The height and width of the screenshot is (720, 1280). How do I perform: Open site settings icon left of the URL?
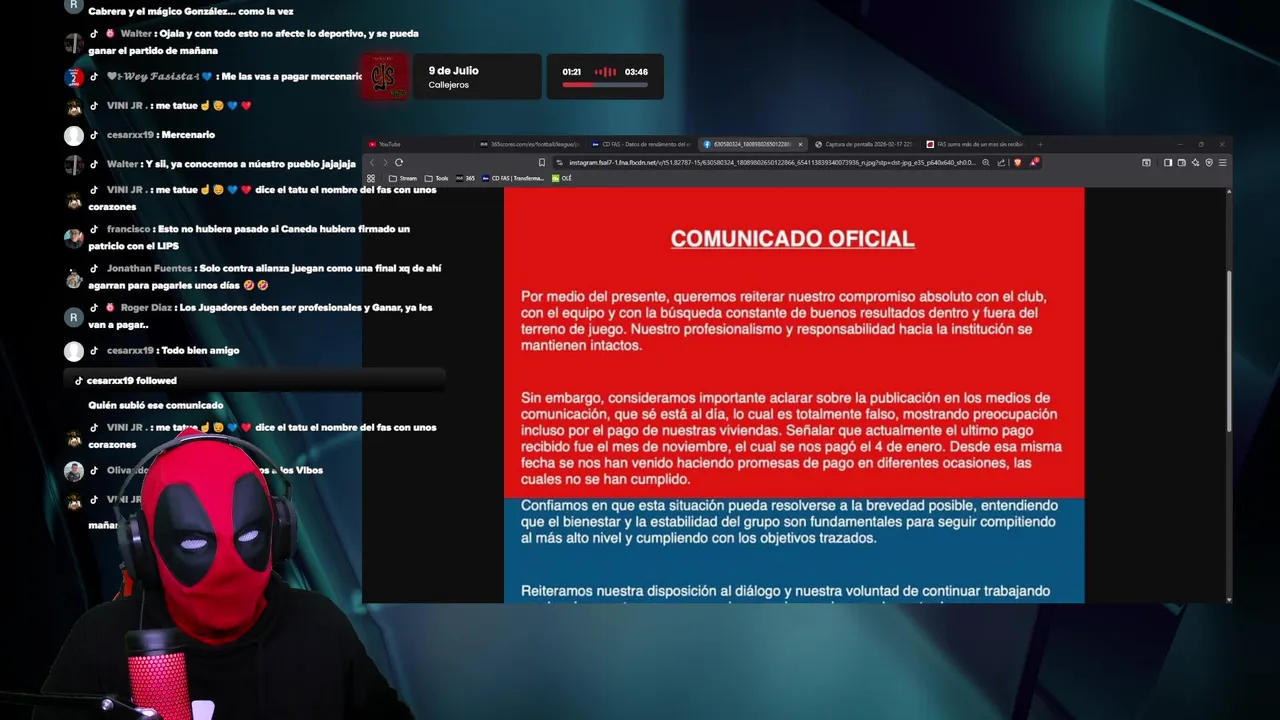pyautogui.click(x=559, y=162)
